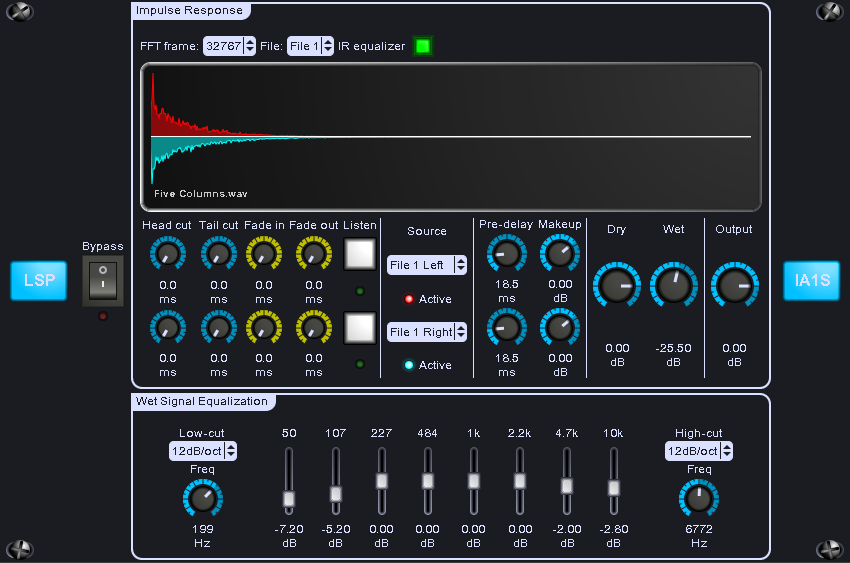Click the Output gain knob

click(734, 286)
